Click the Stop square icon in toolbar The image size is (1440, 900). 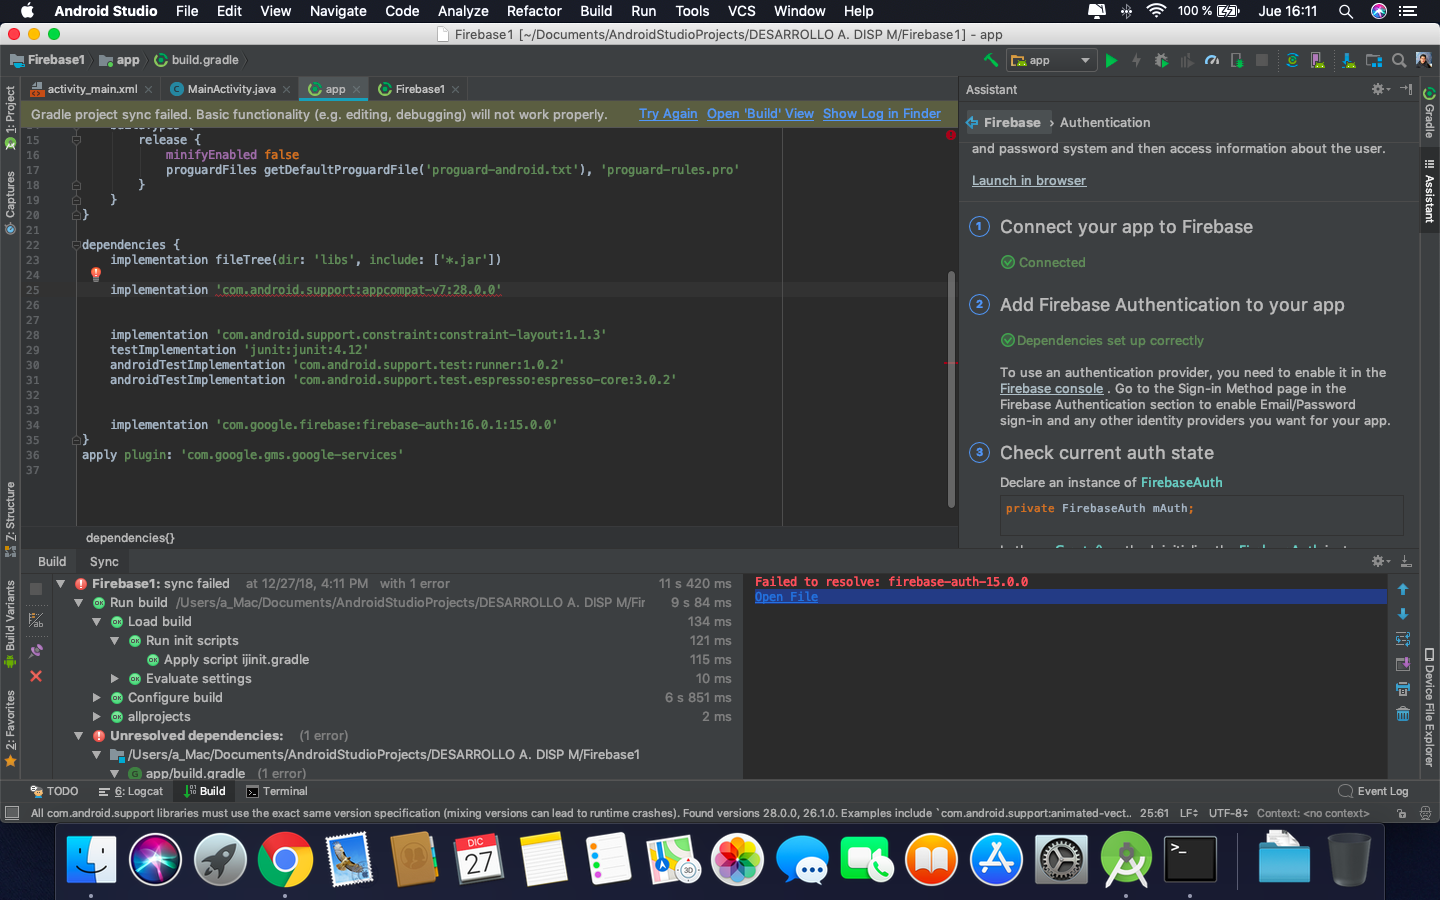coord(1262,60)
